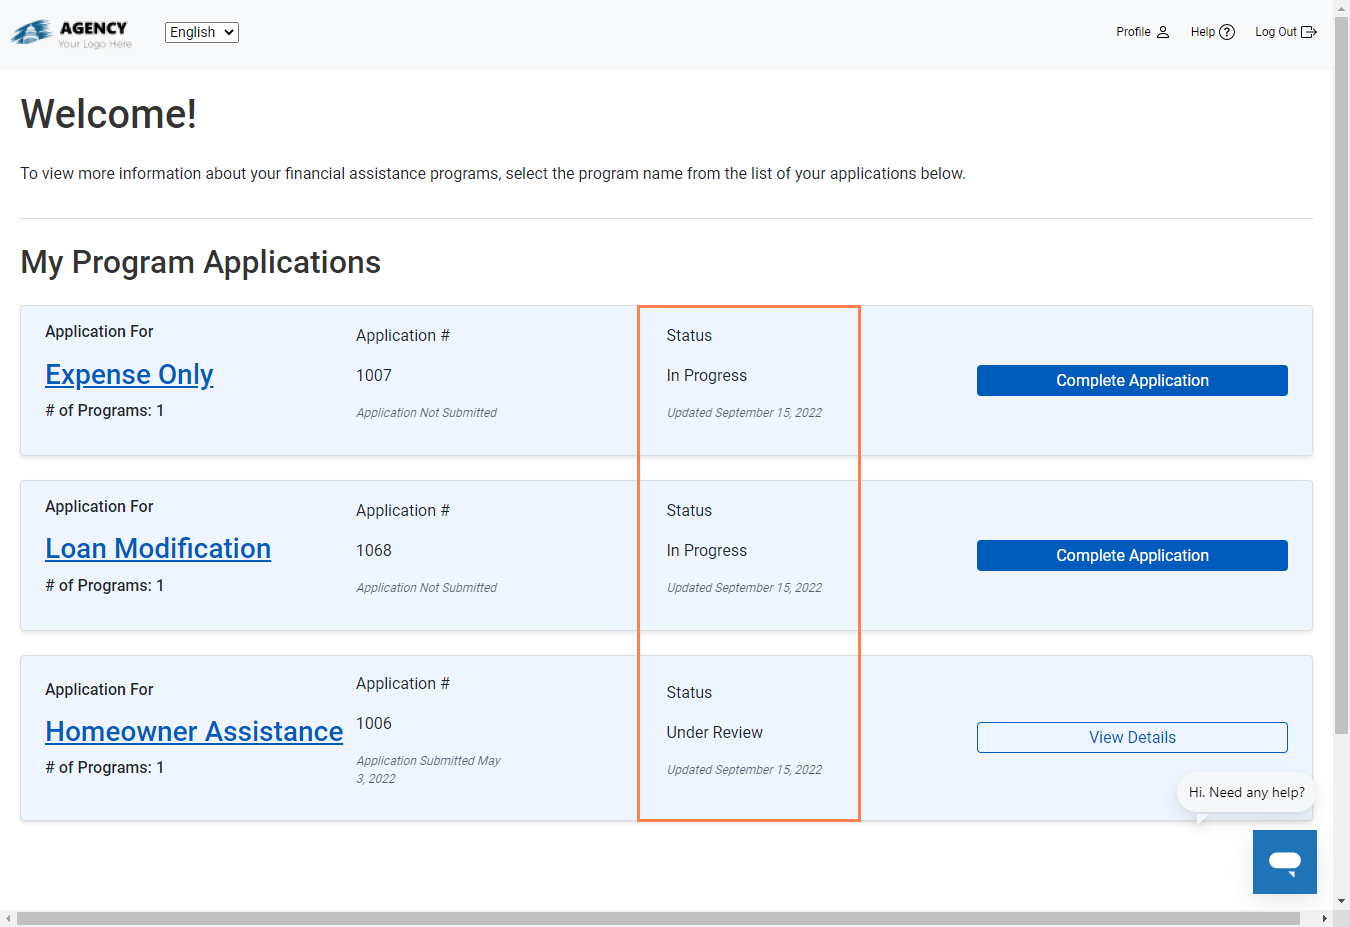This screenshot has height=927, width=1350.
Task: Open the Loan Modification application link
Action: click(158, 549)
